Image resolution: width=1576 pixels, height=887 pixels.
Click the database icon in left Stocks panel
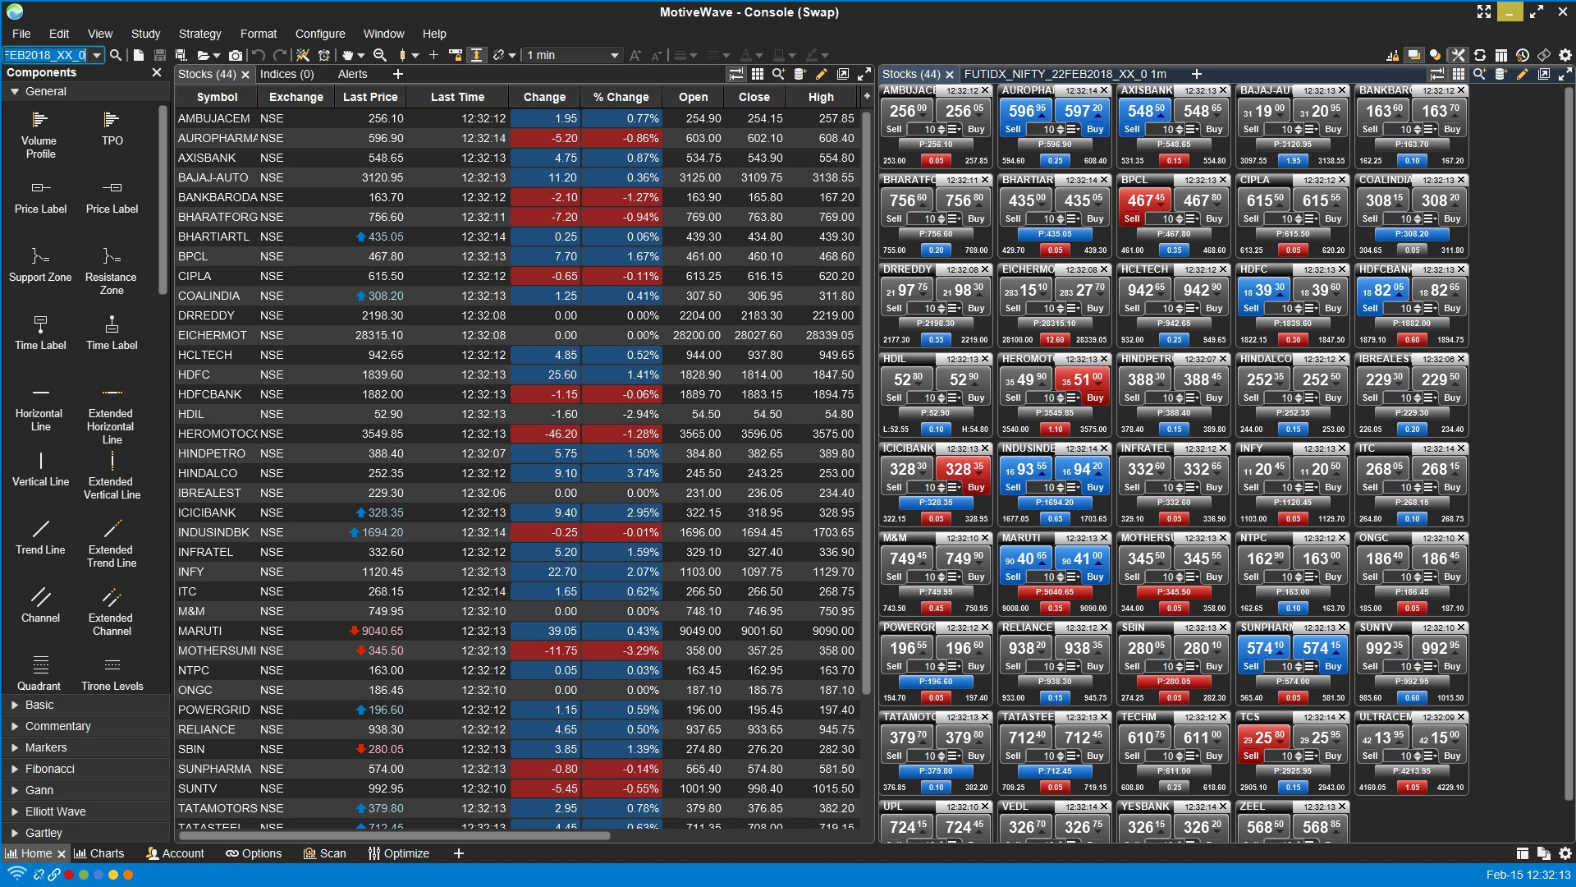[x=800, y=74]
